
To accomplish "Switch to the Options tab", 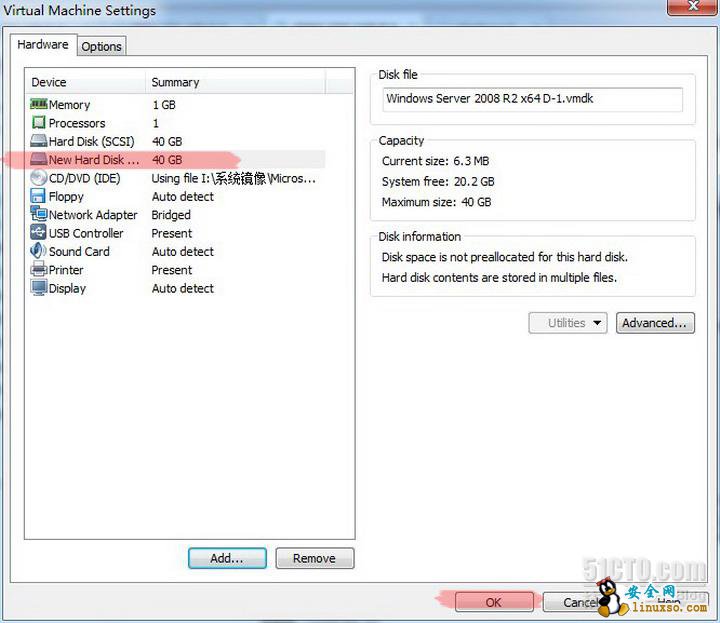I will (101, 46).
